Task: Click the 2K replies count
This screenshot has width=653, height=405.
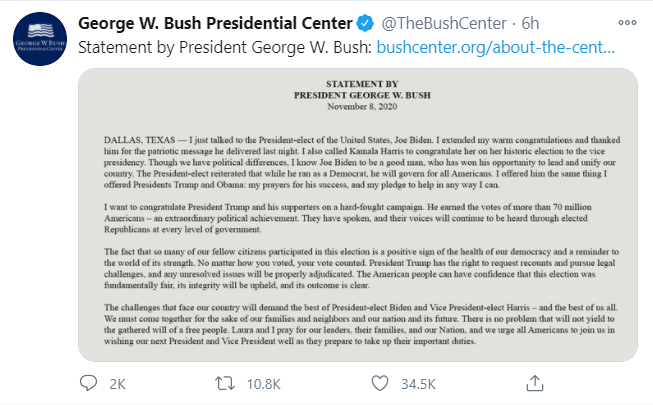Action: 117,382
